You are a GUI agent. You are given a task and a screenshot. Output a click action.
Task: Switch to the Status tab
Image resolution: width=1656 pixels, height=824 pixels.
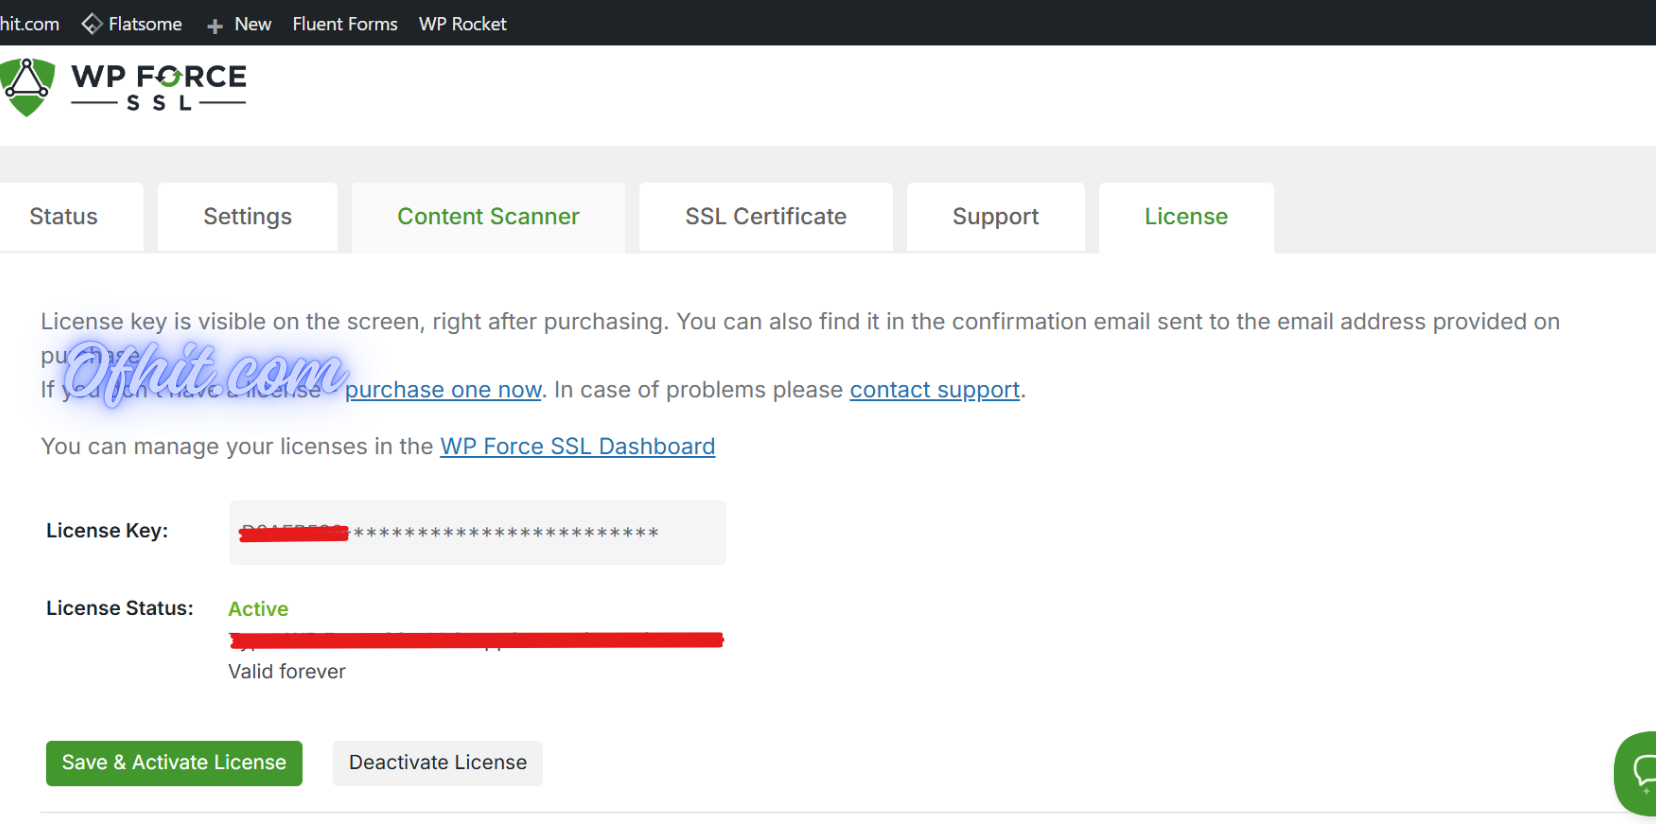pos(64,217)
